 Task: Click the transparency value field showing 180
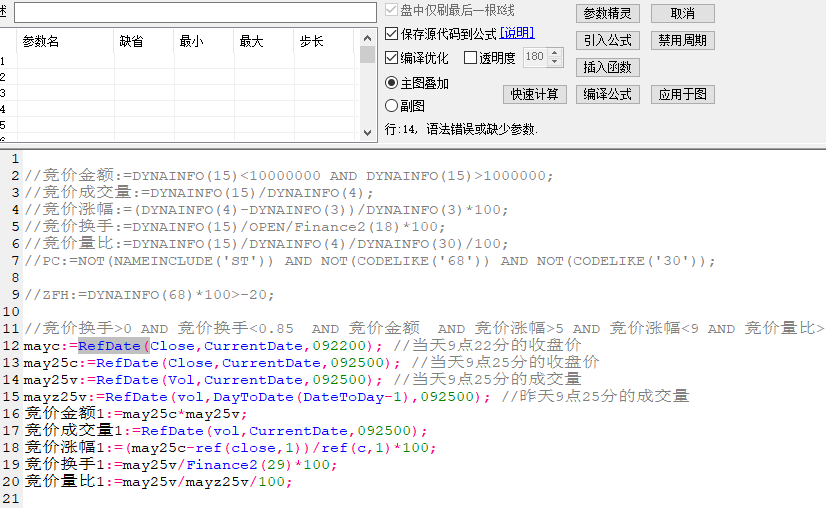coord(535,57)
